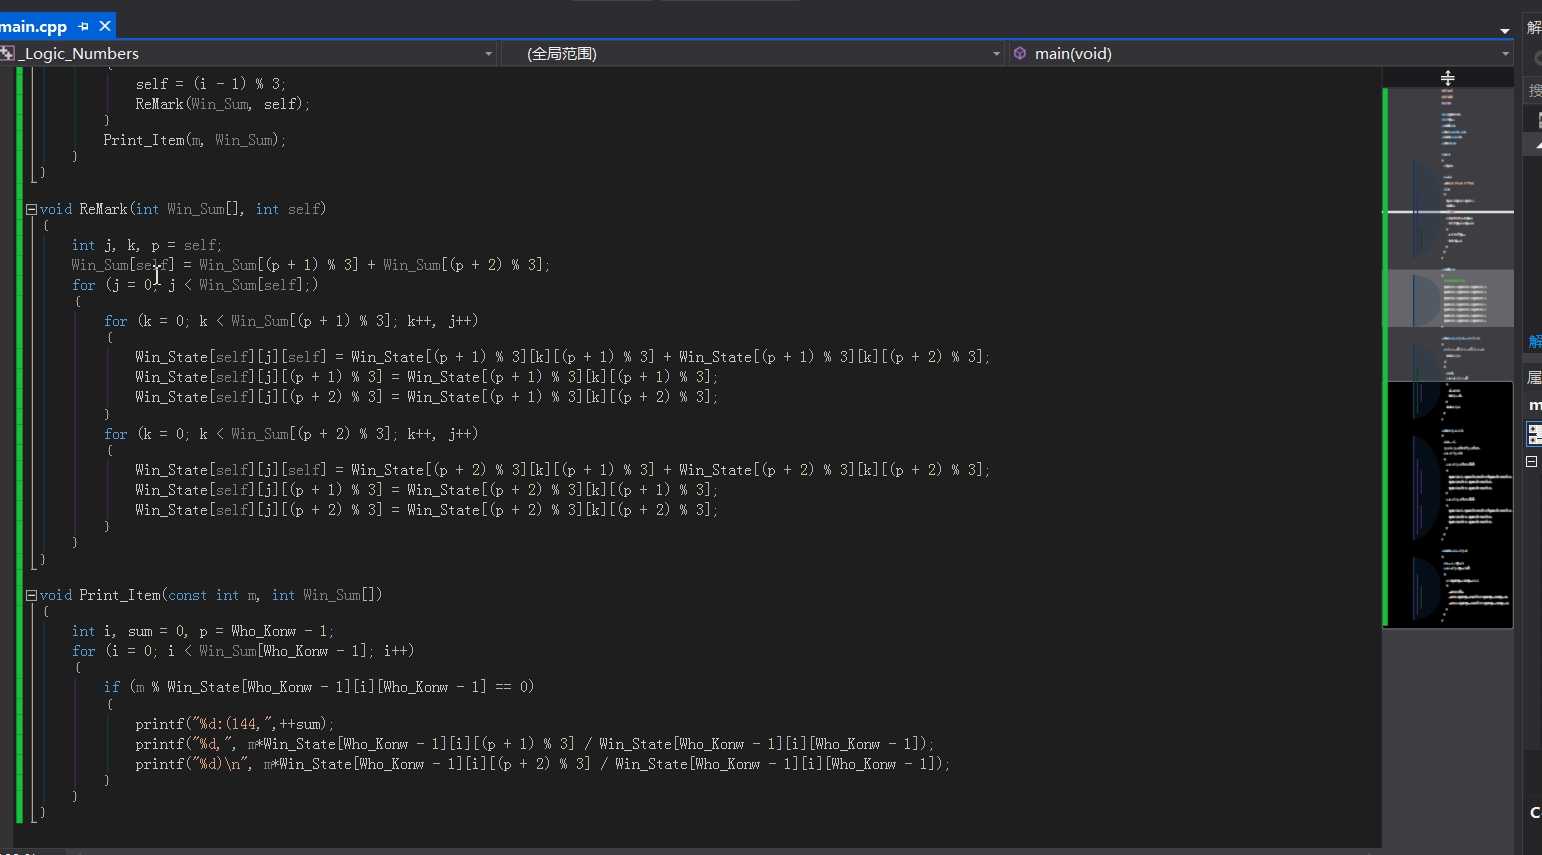Image resolution: width=1542 pixels, height=855 pixels.
Task: Click the "self = (i - 1) % 3;" line
Action: tap(211, 84)
